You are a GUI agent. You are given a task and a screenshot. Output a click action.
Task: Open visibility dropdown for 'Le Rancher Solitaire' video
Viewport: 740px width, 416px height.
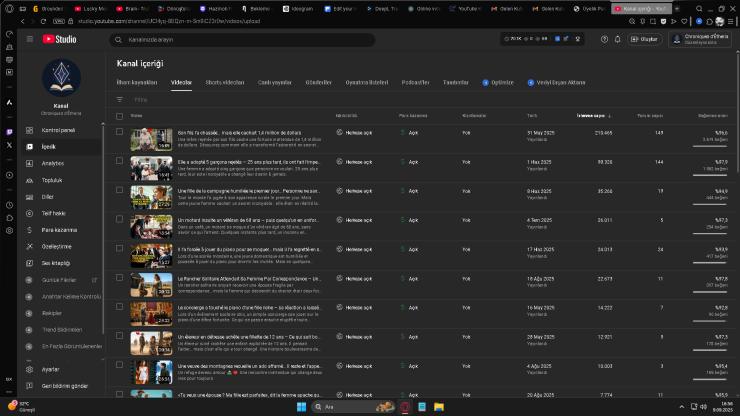(354, 279)
